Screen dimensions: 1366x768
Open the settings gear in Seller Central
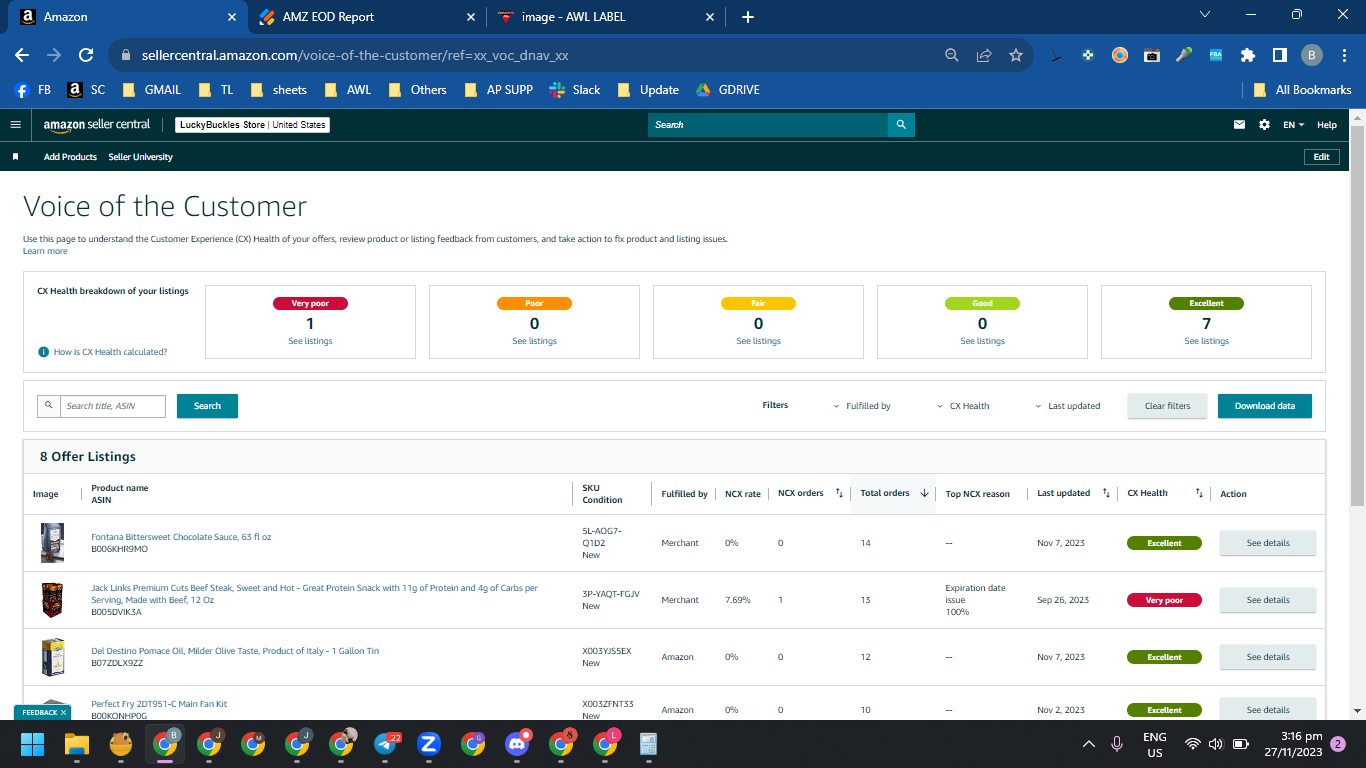pyautogui.click(x=1264, y=125)
